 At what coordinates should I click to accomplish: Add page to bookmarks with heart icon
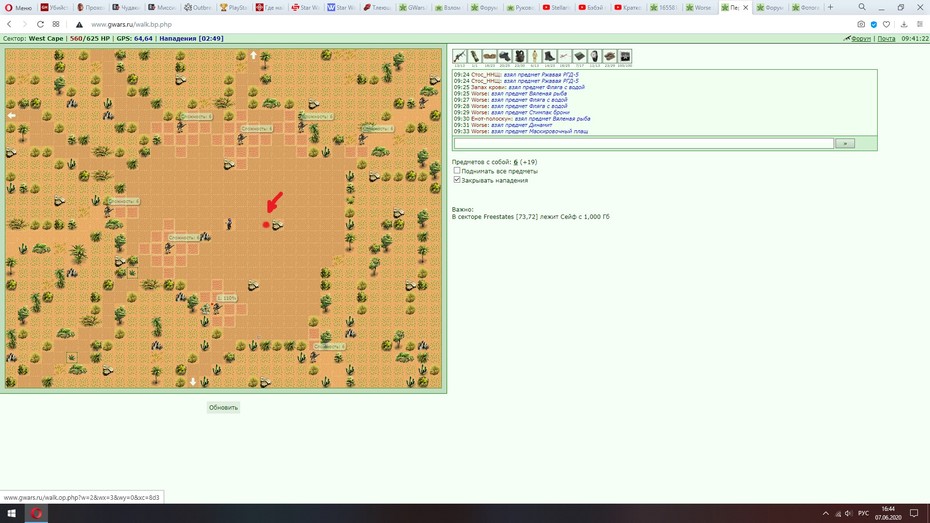pos(886,24)
